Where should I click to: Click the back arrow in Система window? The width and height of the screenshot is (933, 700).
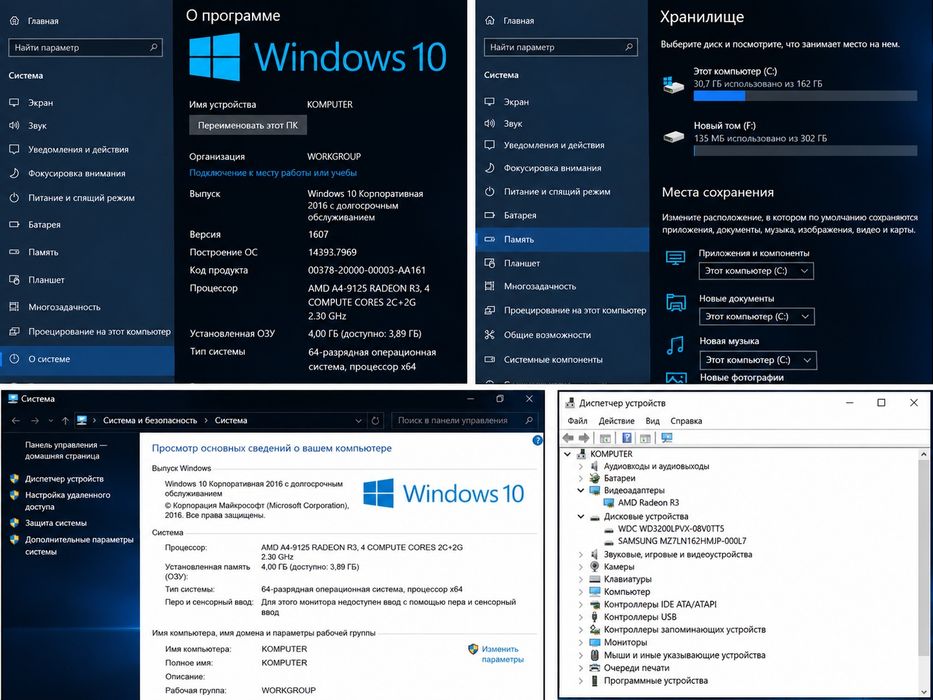(15, 420)
